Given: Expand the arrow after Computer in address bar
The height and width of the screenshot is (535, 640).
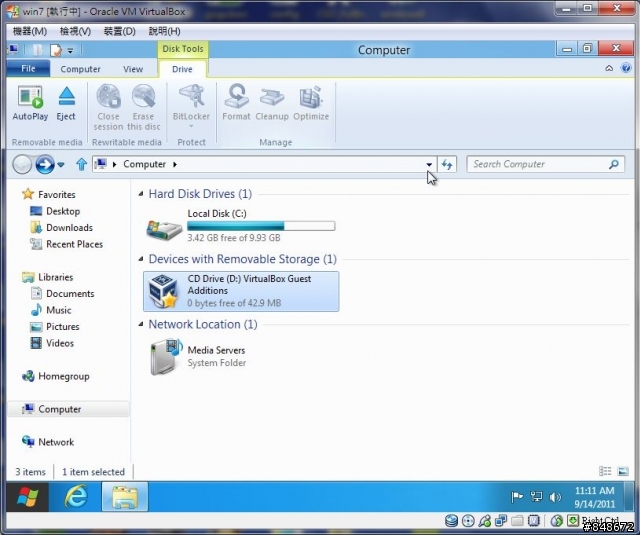Looking at the screenshot, I should [175, 164].
